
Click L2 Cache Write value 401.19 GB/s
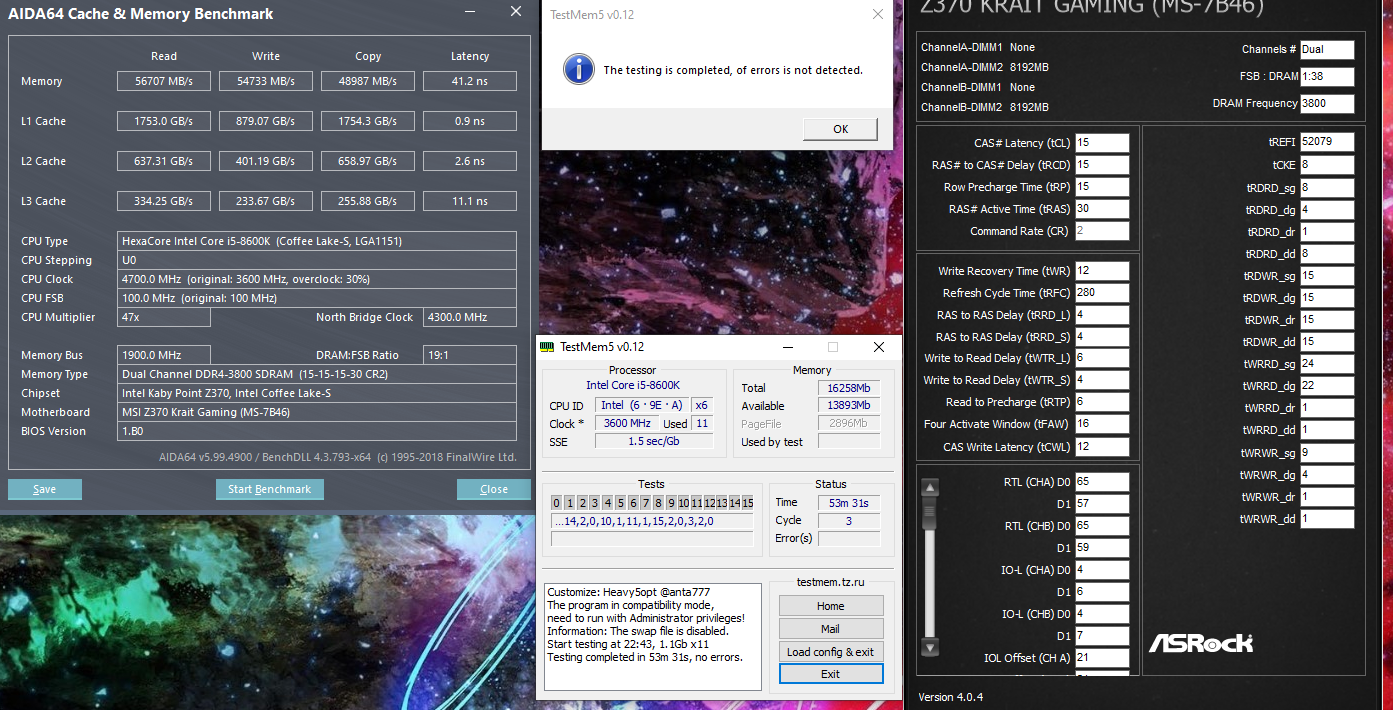(266, 161)
